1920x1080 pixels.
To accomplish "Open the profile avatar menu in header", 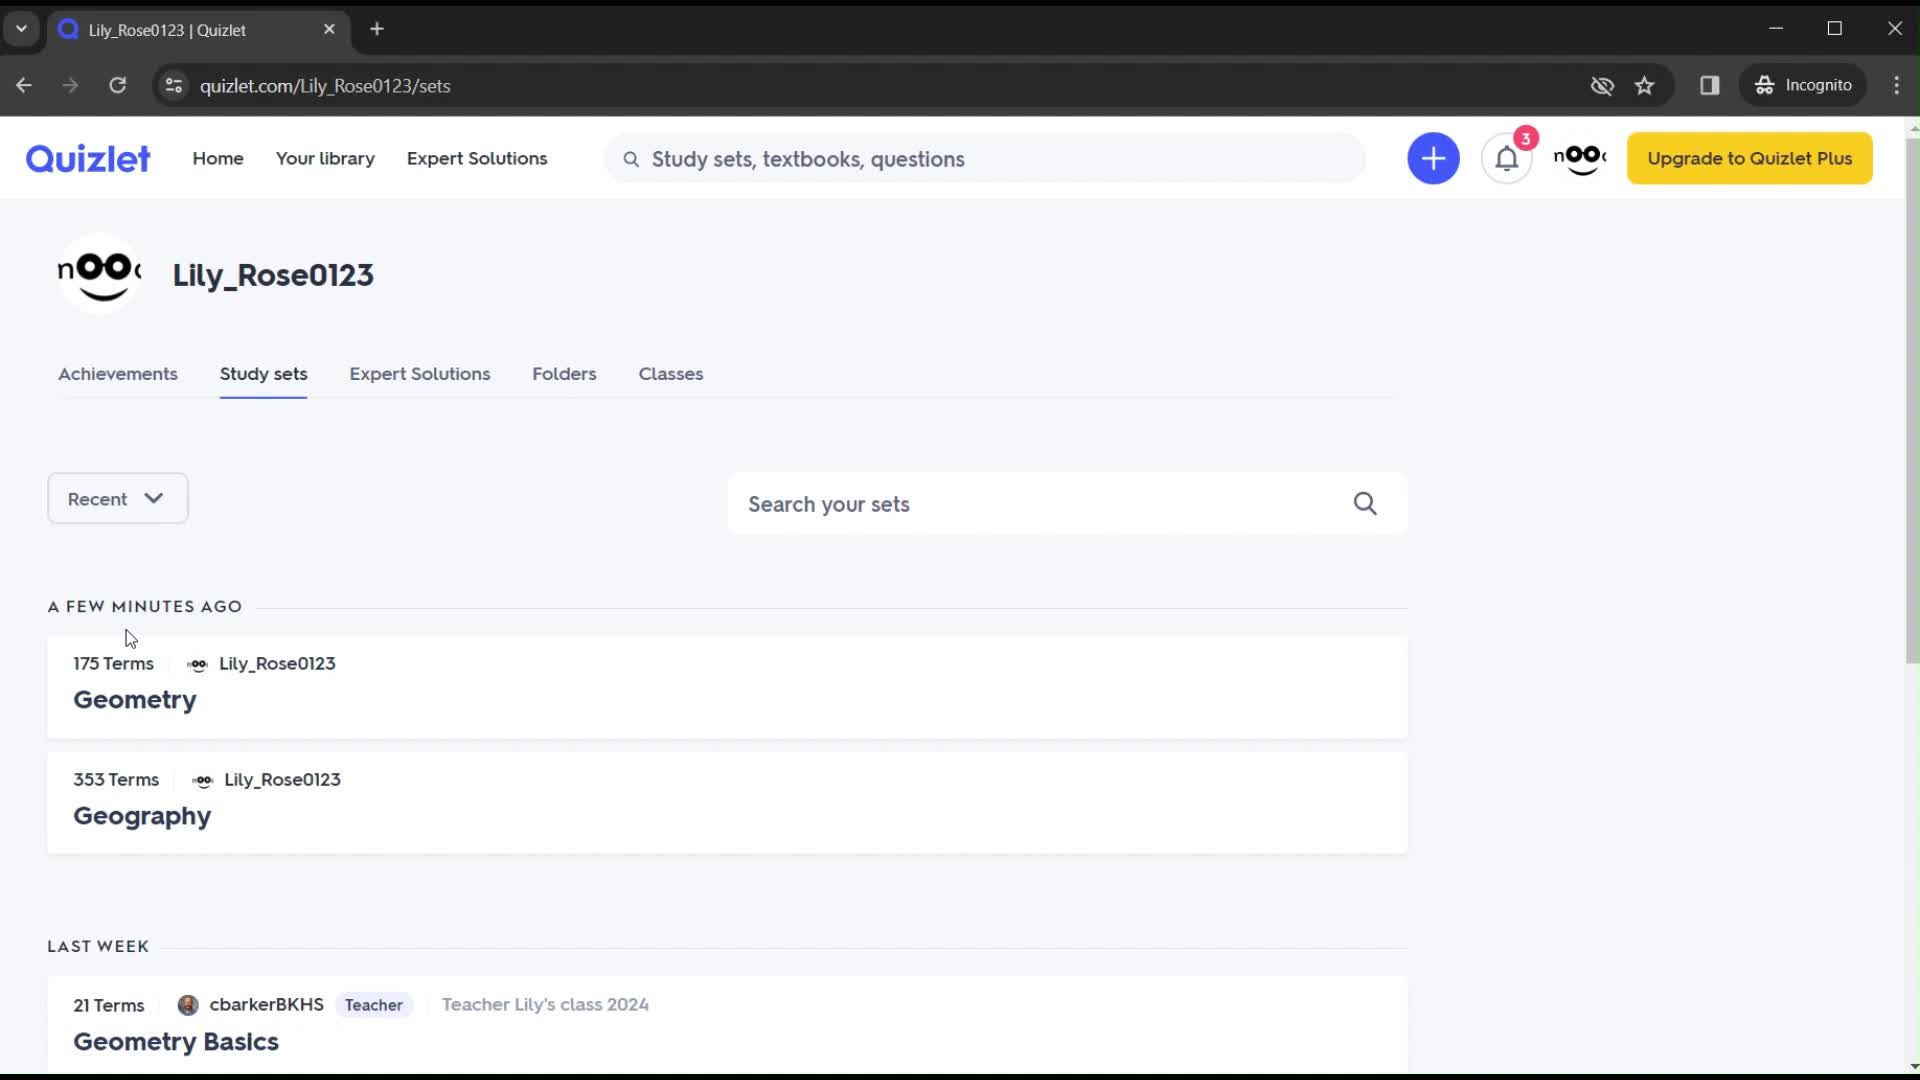I will (x=1580, y=158).
